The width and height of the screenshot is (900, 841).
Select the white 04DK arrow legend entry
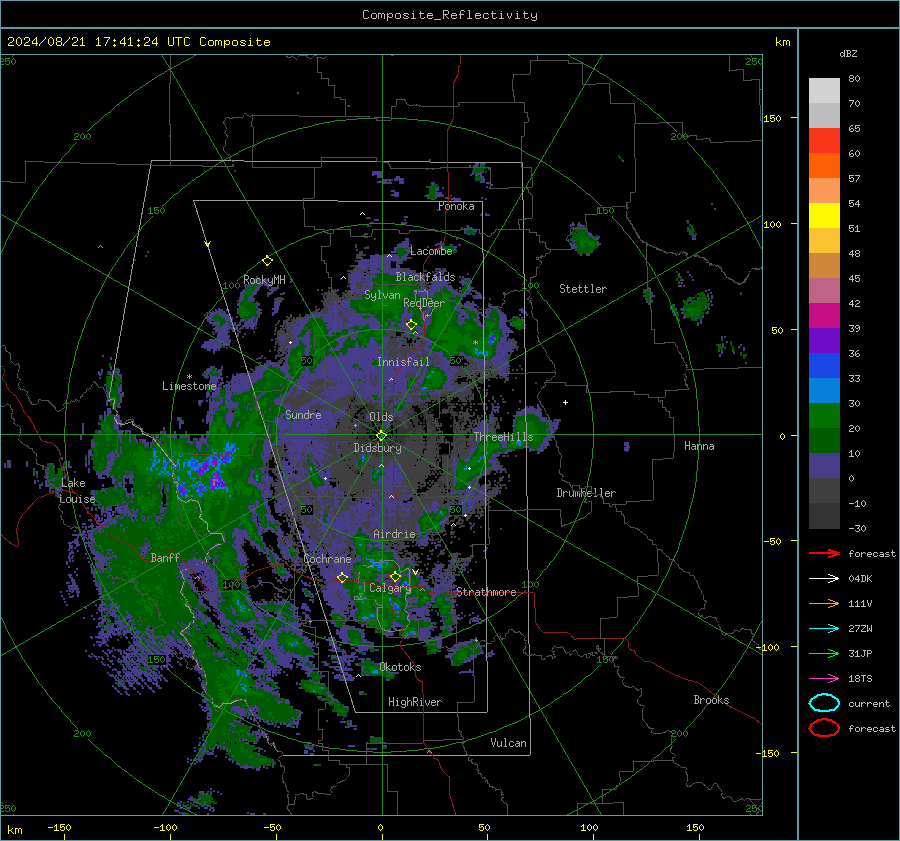pos(824,578)
